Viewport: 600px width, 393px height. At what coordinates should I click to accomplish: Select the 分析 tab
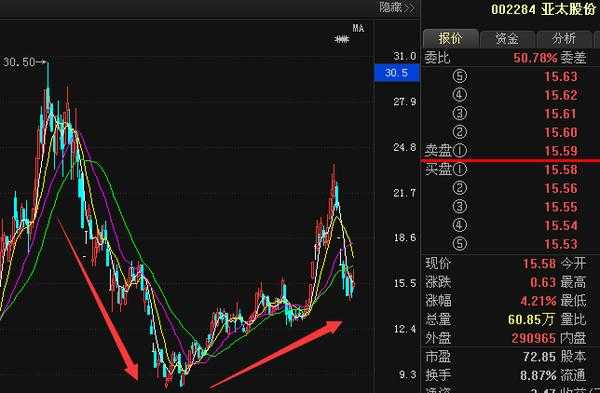click(564, 39)
